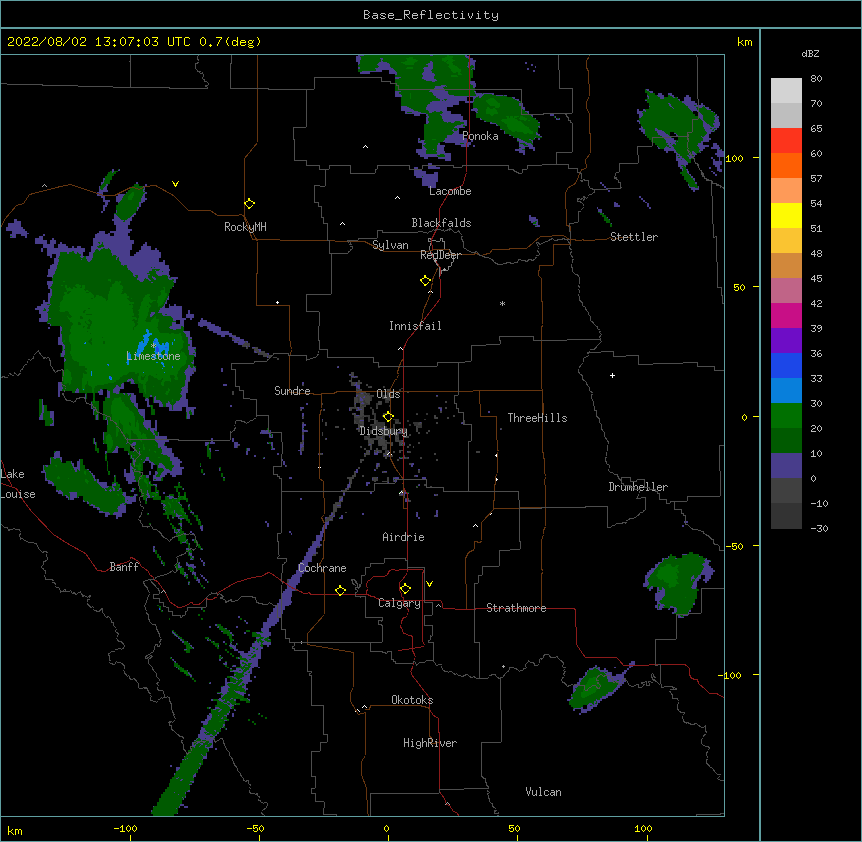Image resolution: width=862 pixels, height=842 pixels.
Task: Click the Airdrie label
Action: click(404, 537)
